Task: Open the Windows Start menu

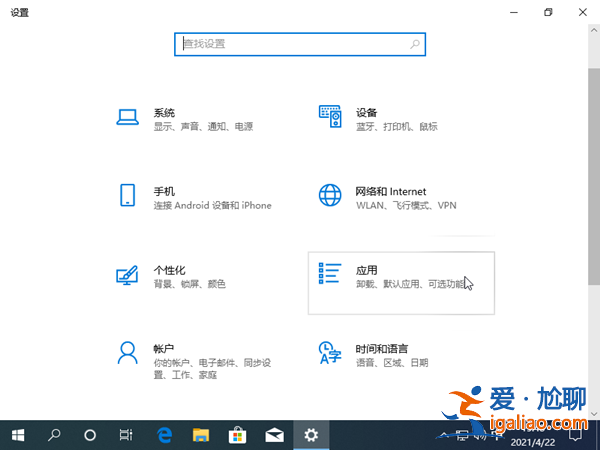Action: pos(18,435)
